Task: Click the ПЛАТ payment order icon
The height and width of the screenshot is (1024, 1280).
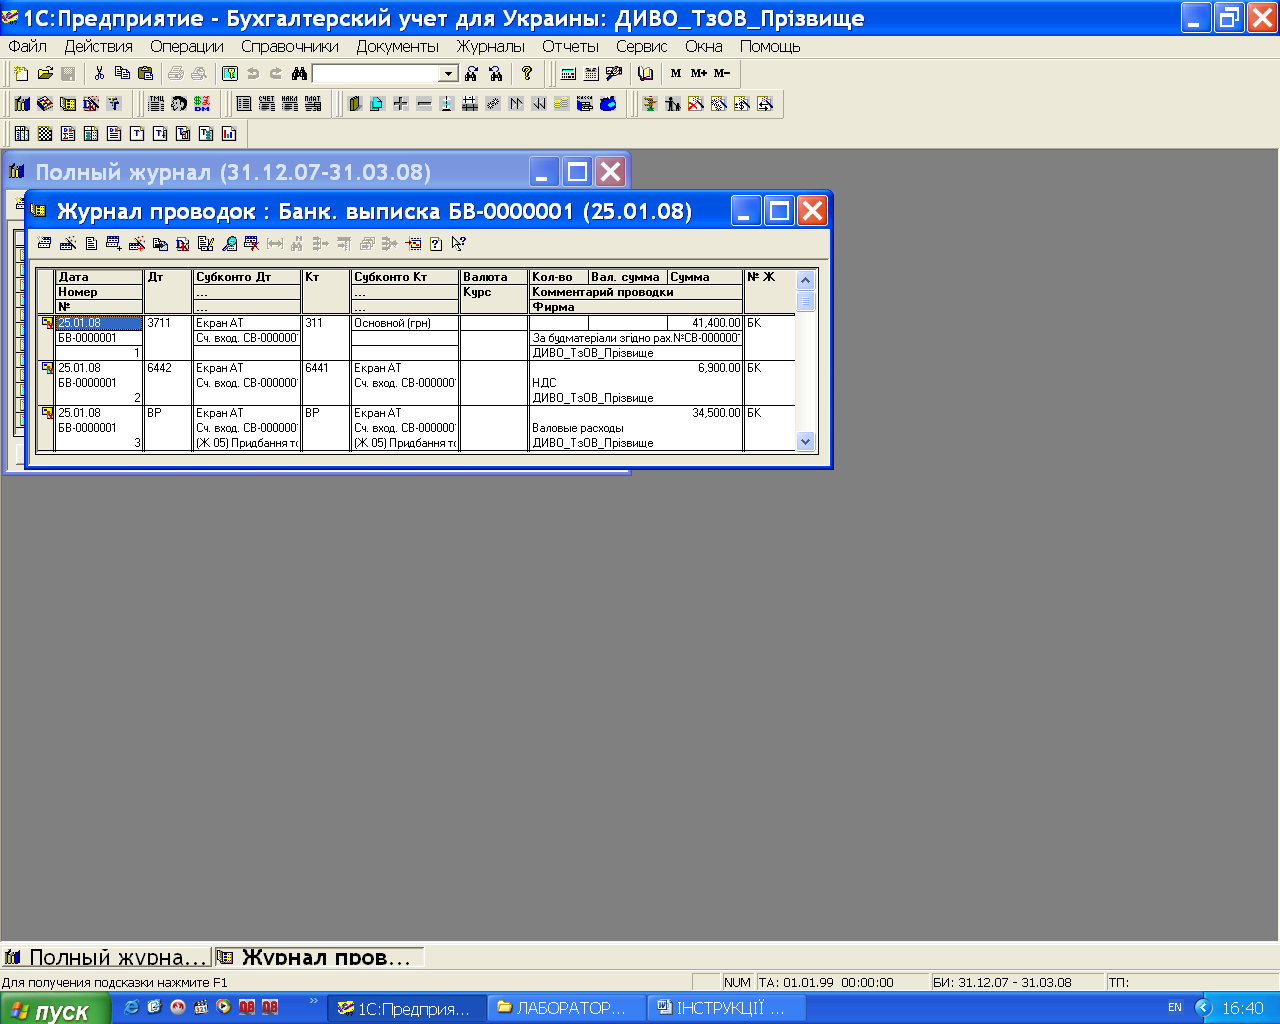Action: 313,103
